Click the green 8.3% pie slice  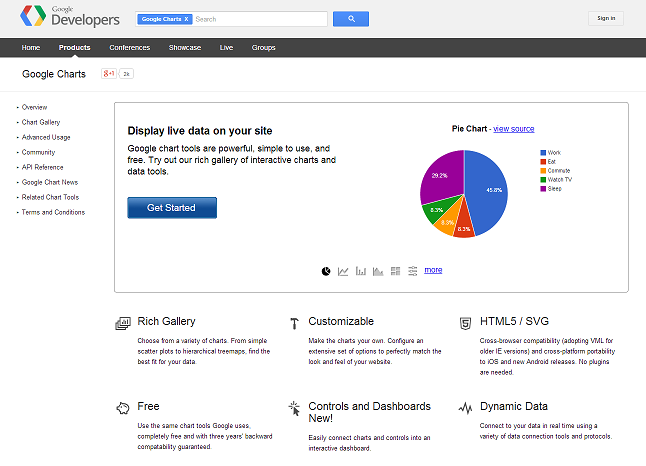(x=439, y=209)
